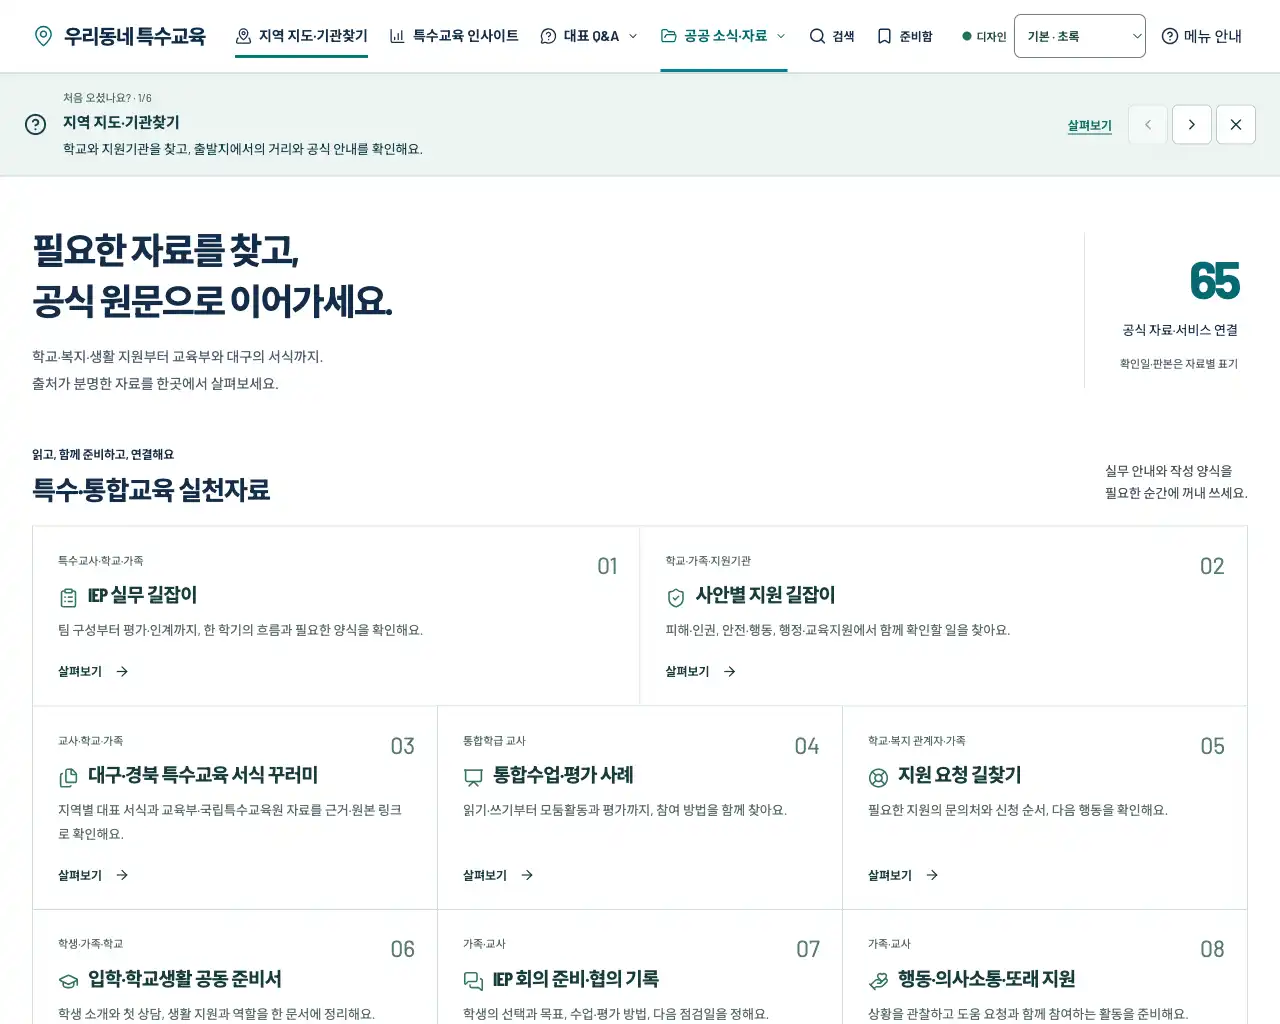Click the arrow next to 살펴보기 in IEP 실무 길잡이

(122, 672)
